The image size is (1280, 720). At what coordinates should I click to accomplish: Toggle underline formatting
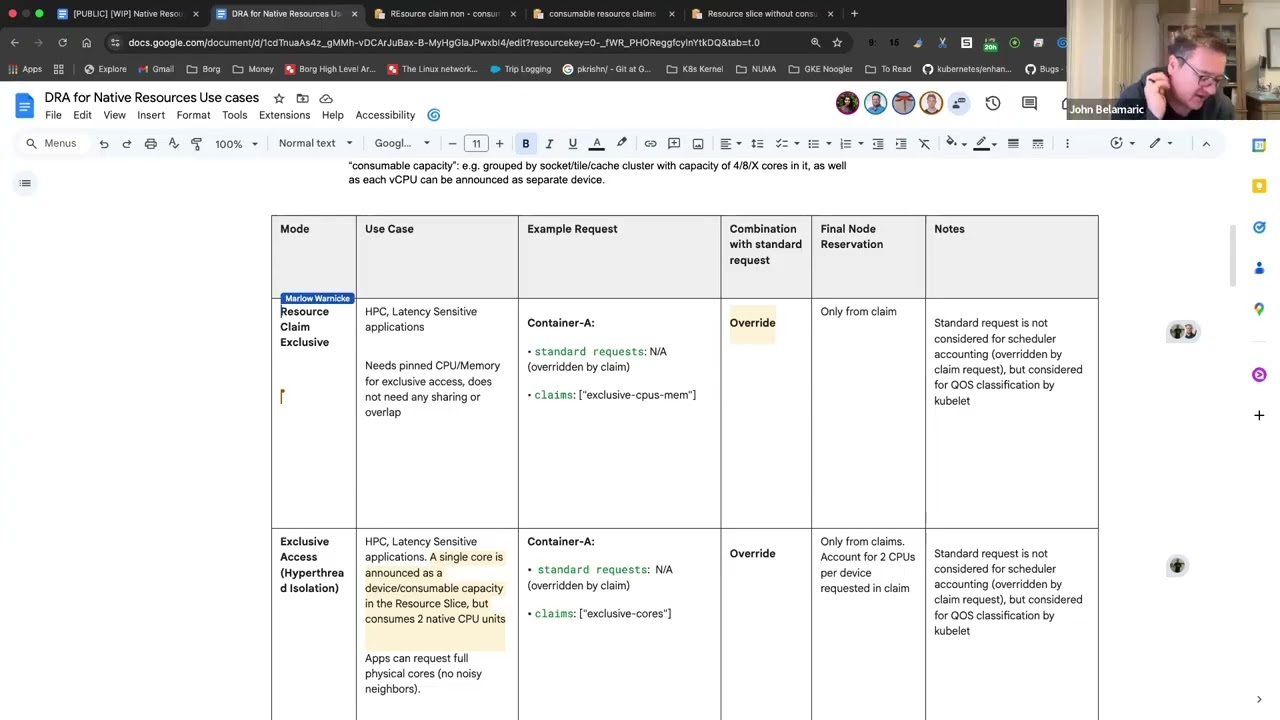point(572,144)
